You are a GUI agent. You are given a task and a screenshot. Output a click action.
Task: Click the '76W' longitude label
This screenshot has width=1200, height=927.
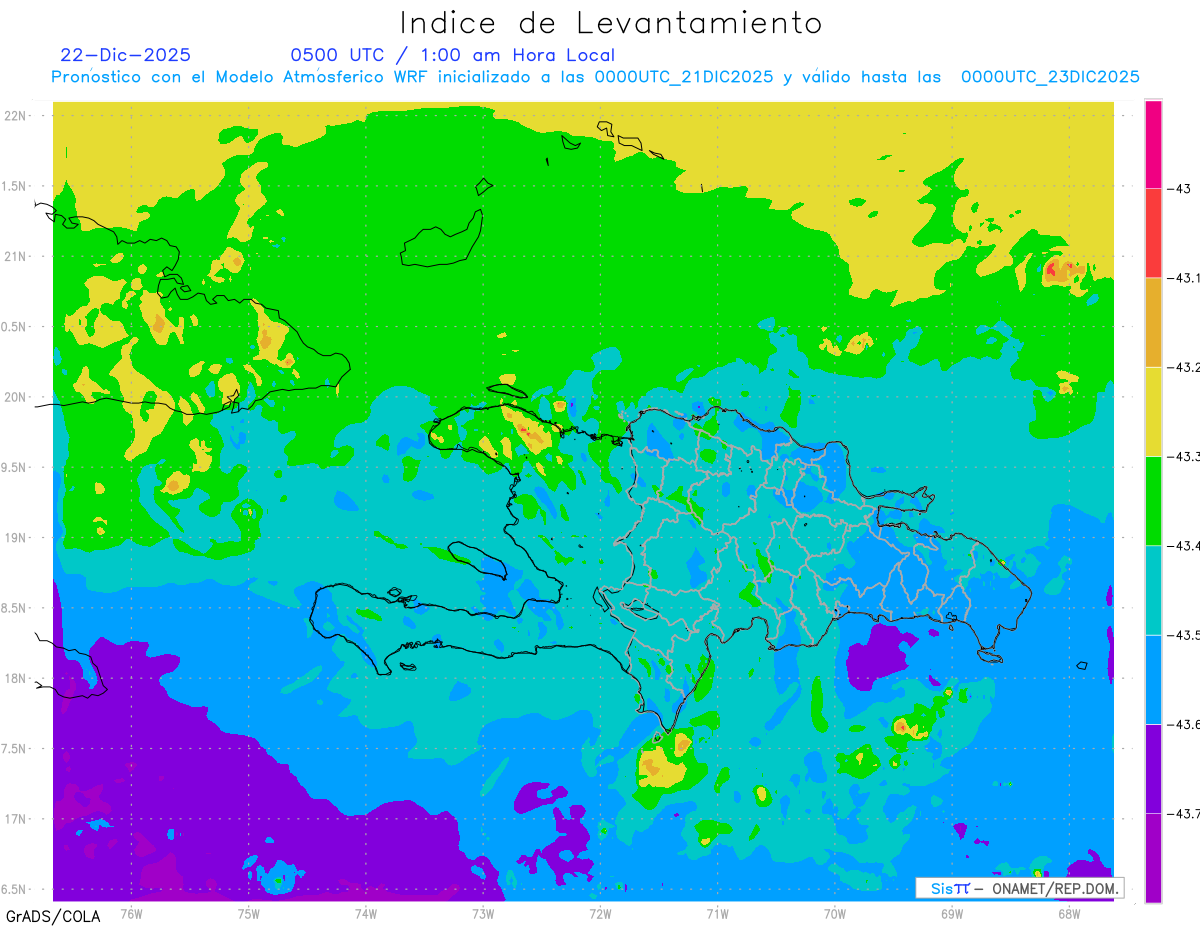pos(132,913)
